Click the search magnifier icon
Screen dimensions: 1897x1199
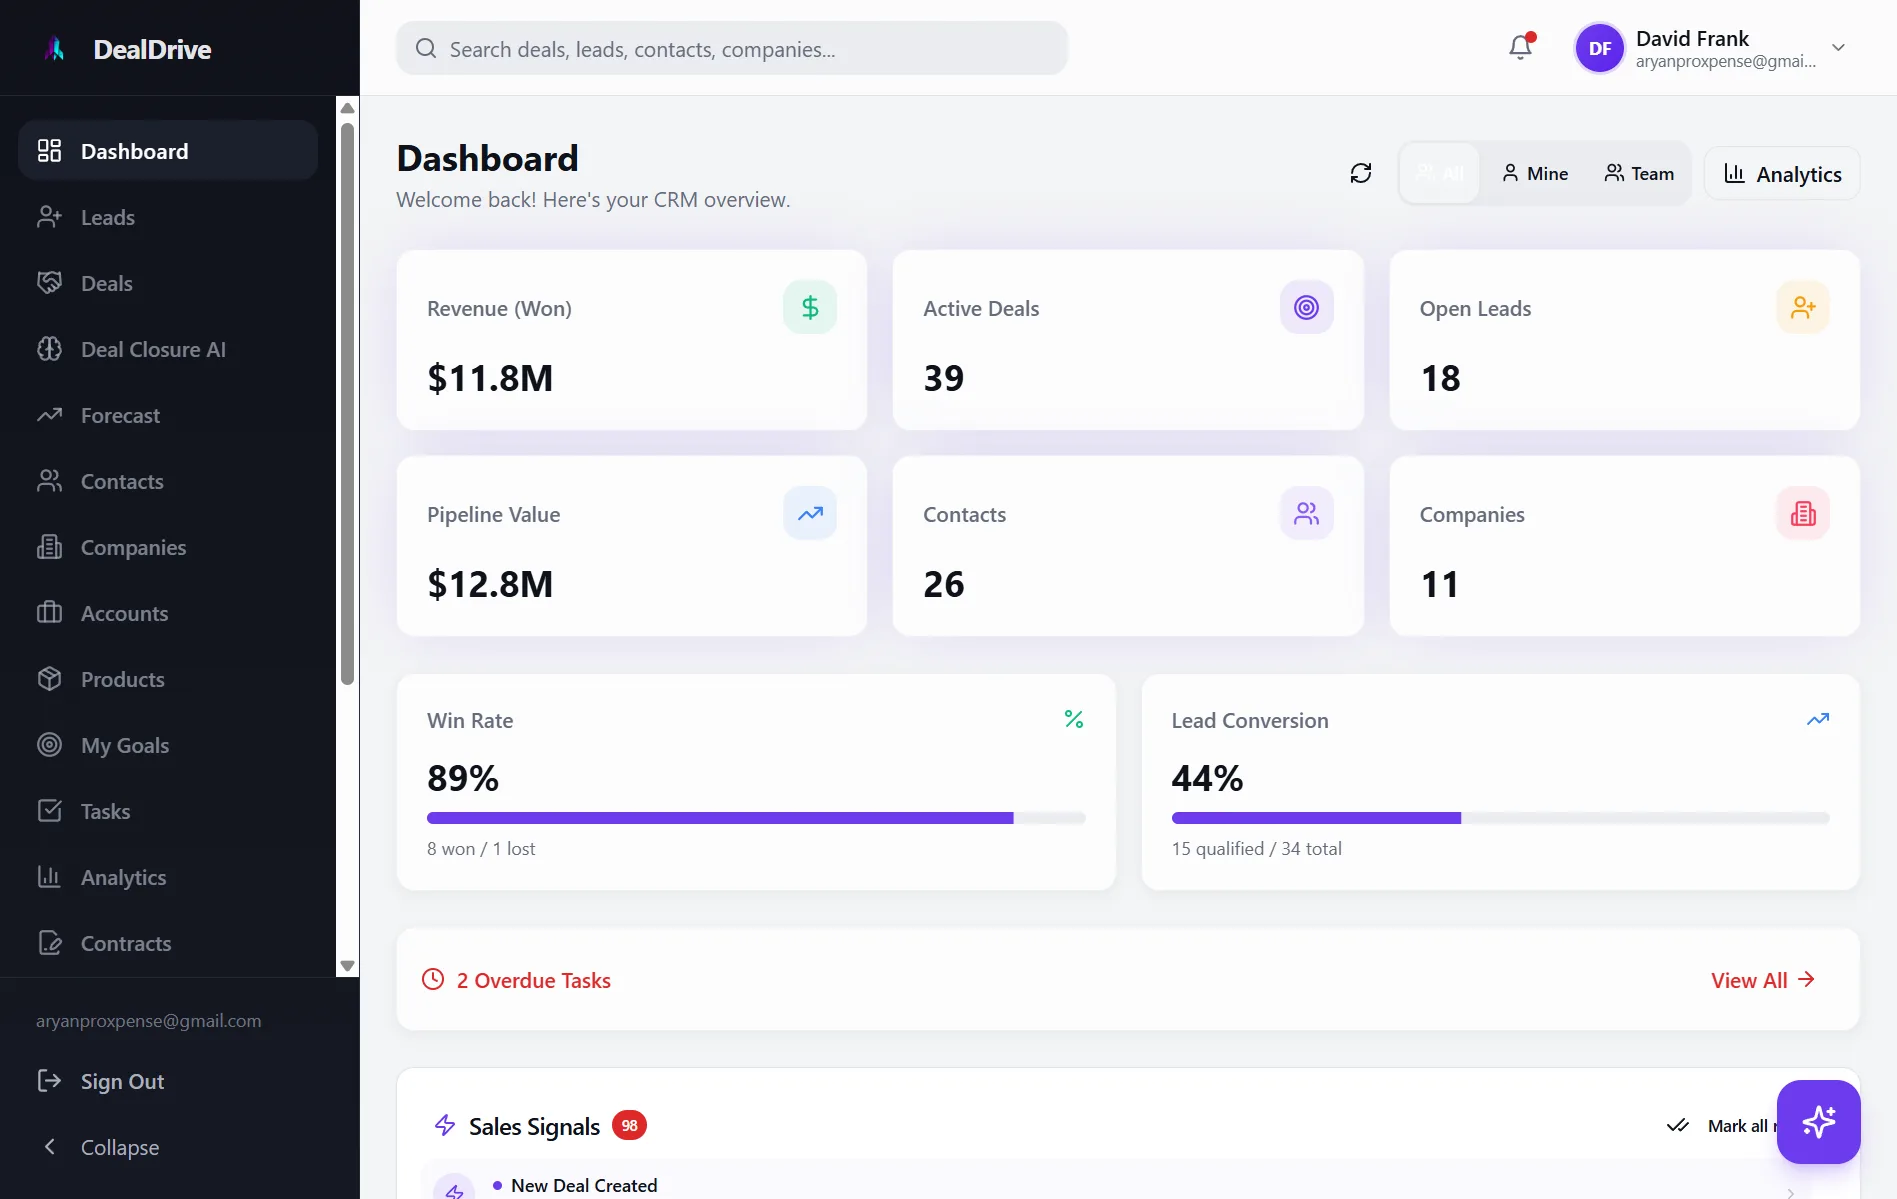(x=425, y=48)
